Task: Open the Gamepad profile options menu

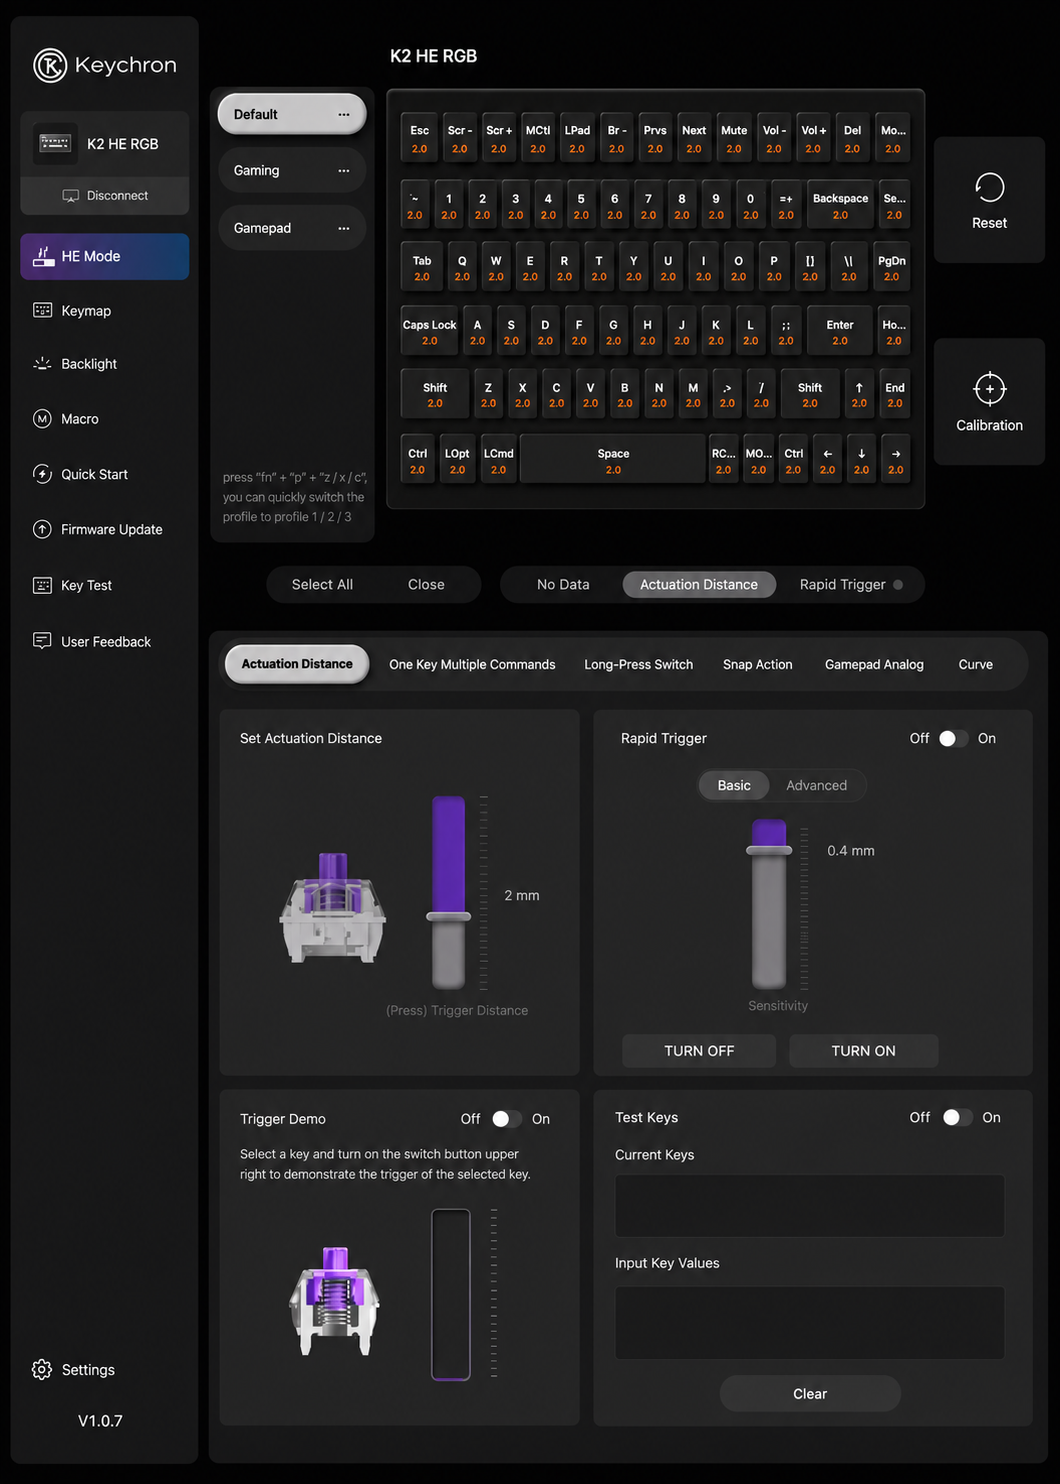Action: (x=344, y=228)
